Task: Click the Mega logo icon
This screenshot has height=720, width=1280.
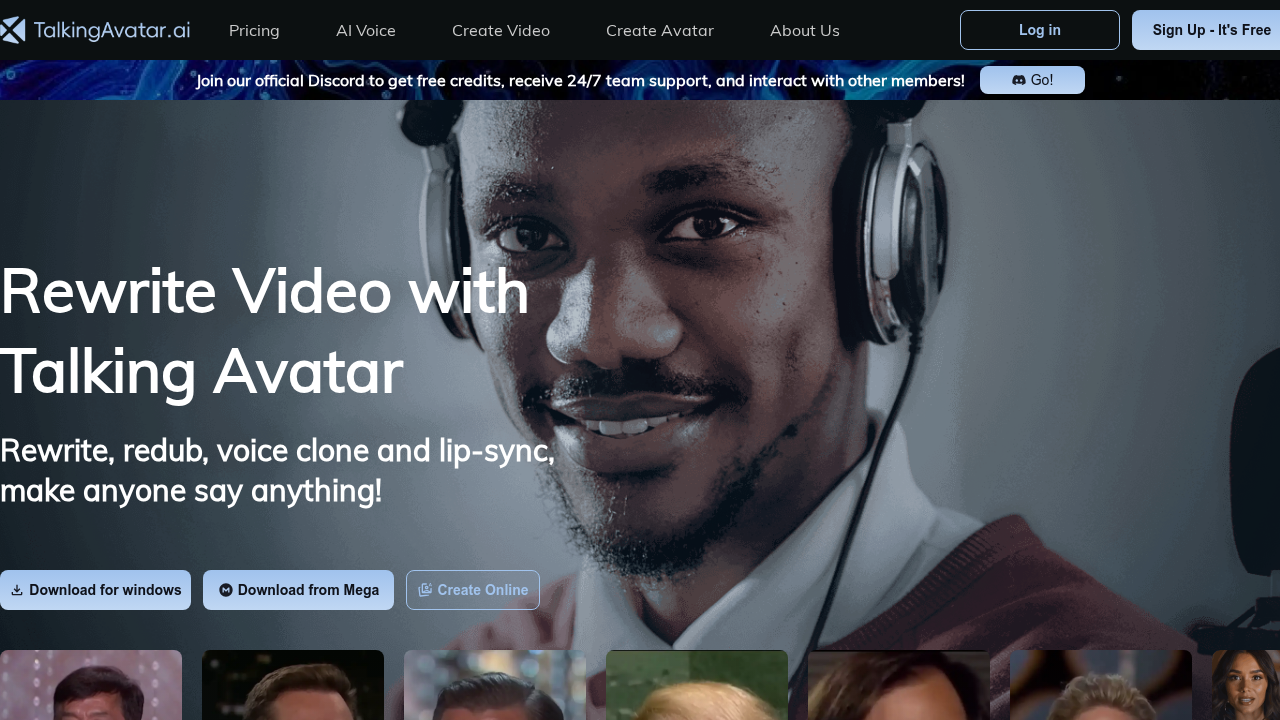Action: coord(226,590)
